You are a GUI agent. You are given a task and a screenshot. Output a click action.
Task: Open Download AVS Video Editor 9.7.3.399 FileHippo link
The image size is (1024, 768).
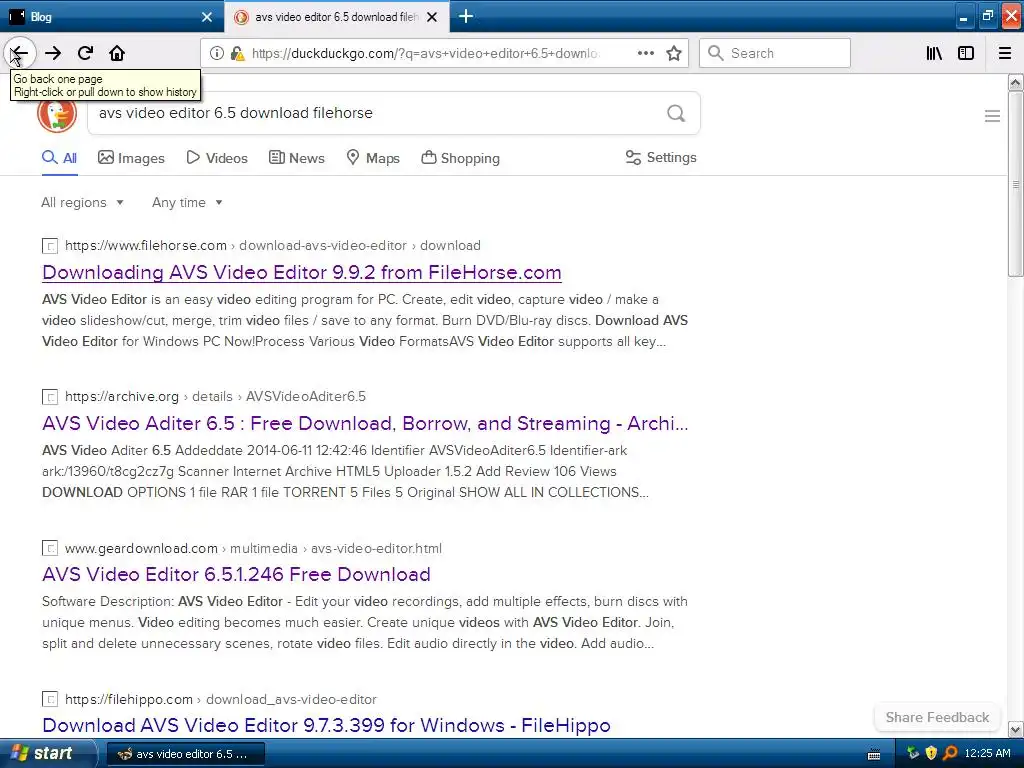coord(327,725)
